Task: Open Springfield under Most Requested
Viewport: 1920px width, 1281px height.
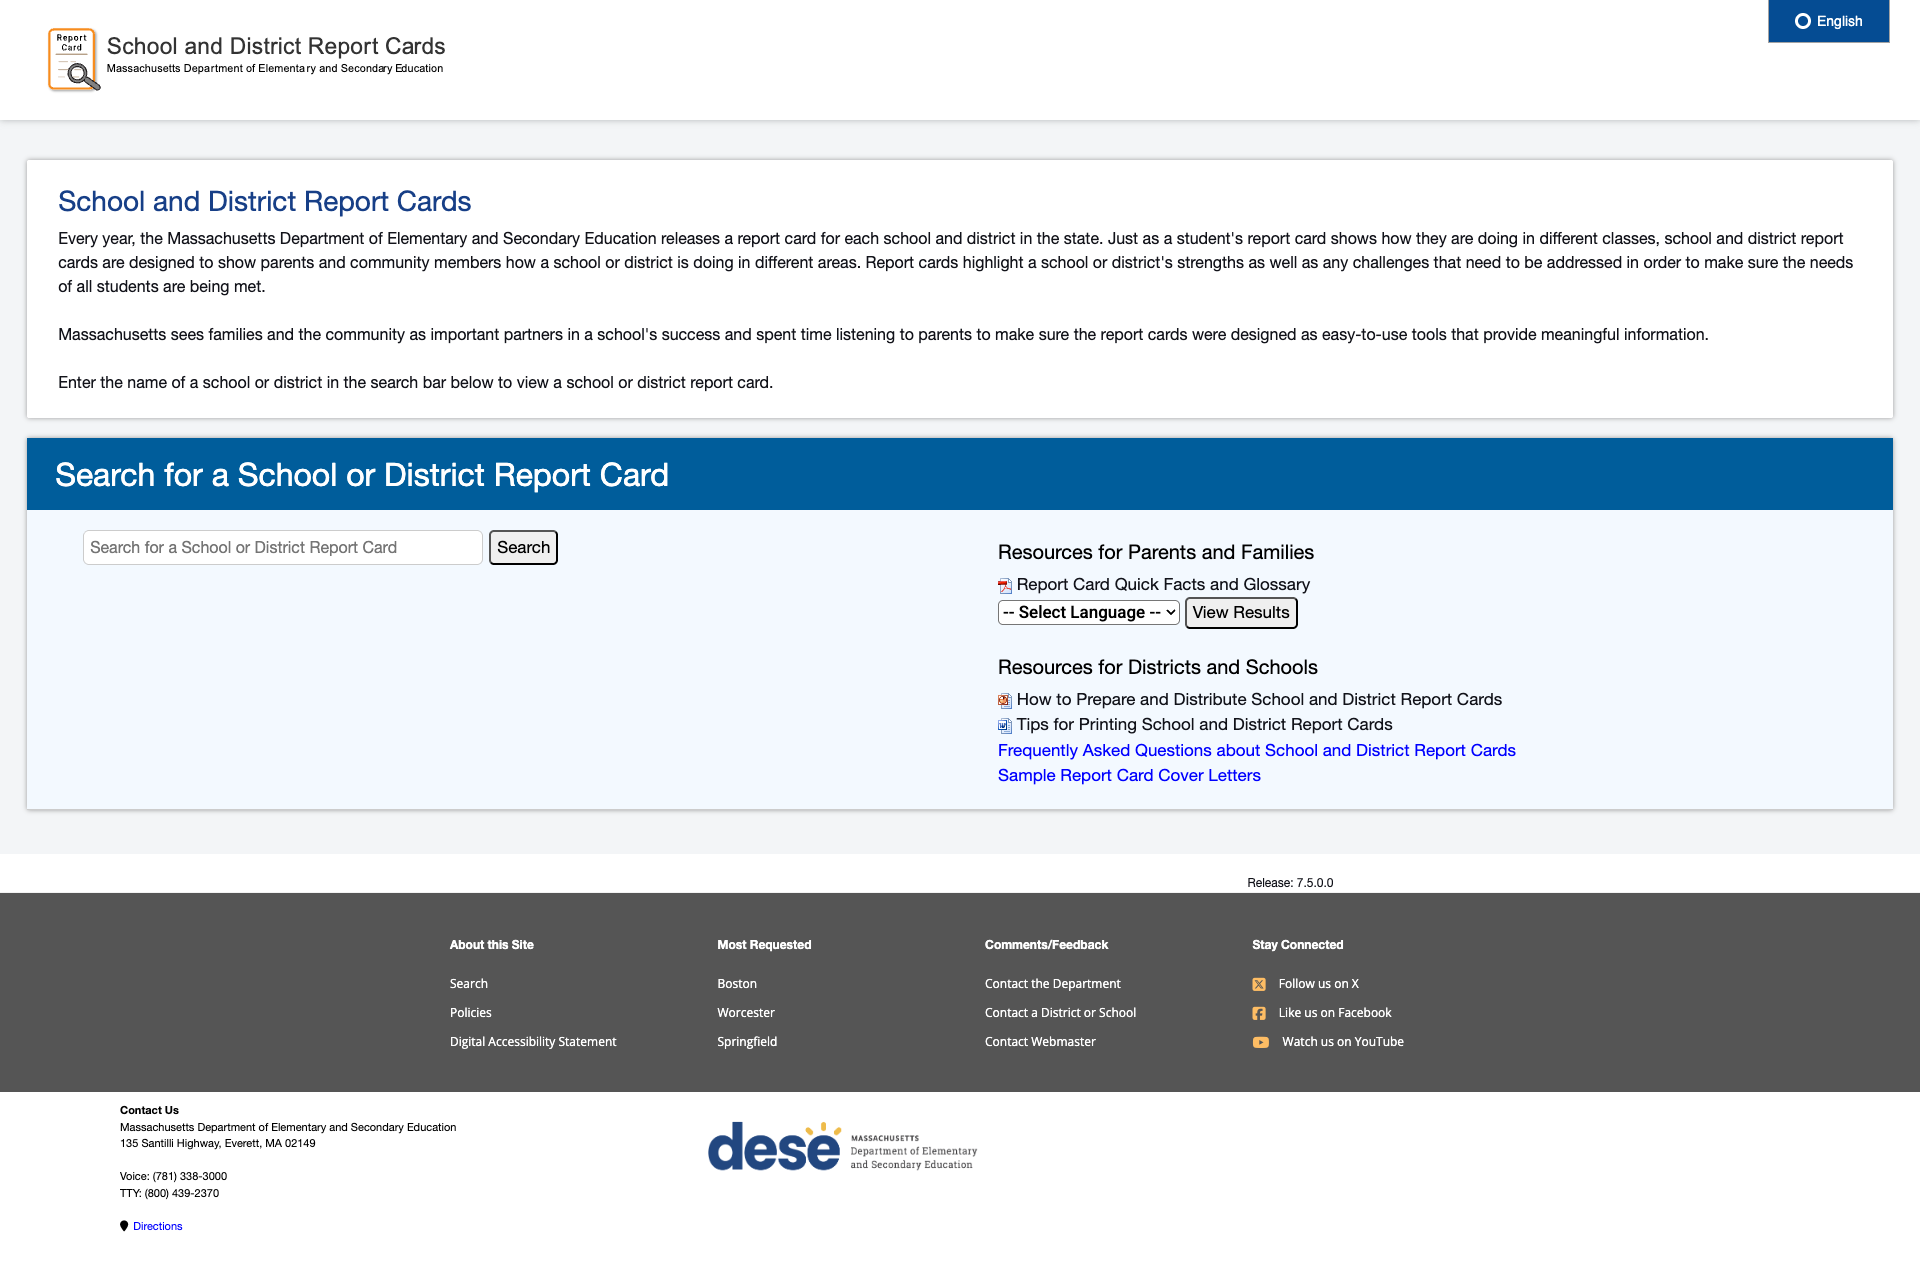Action: (747, 1042)
